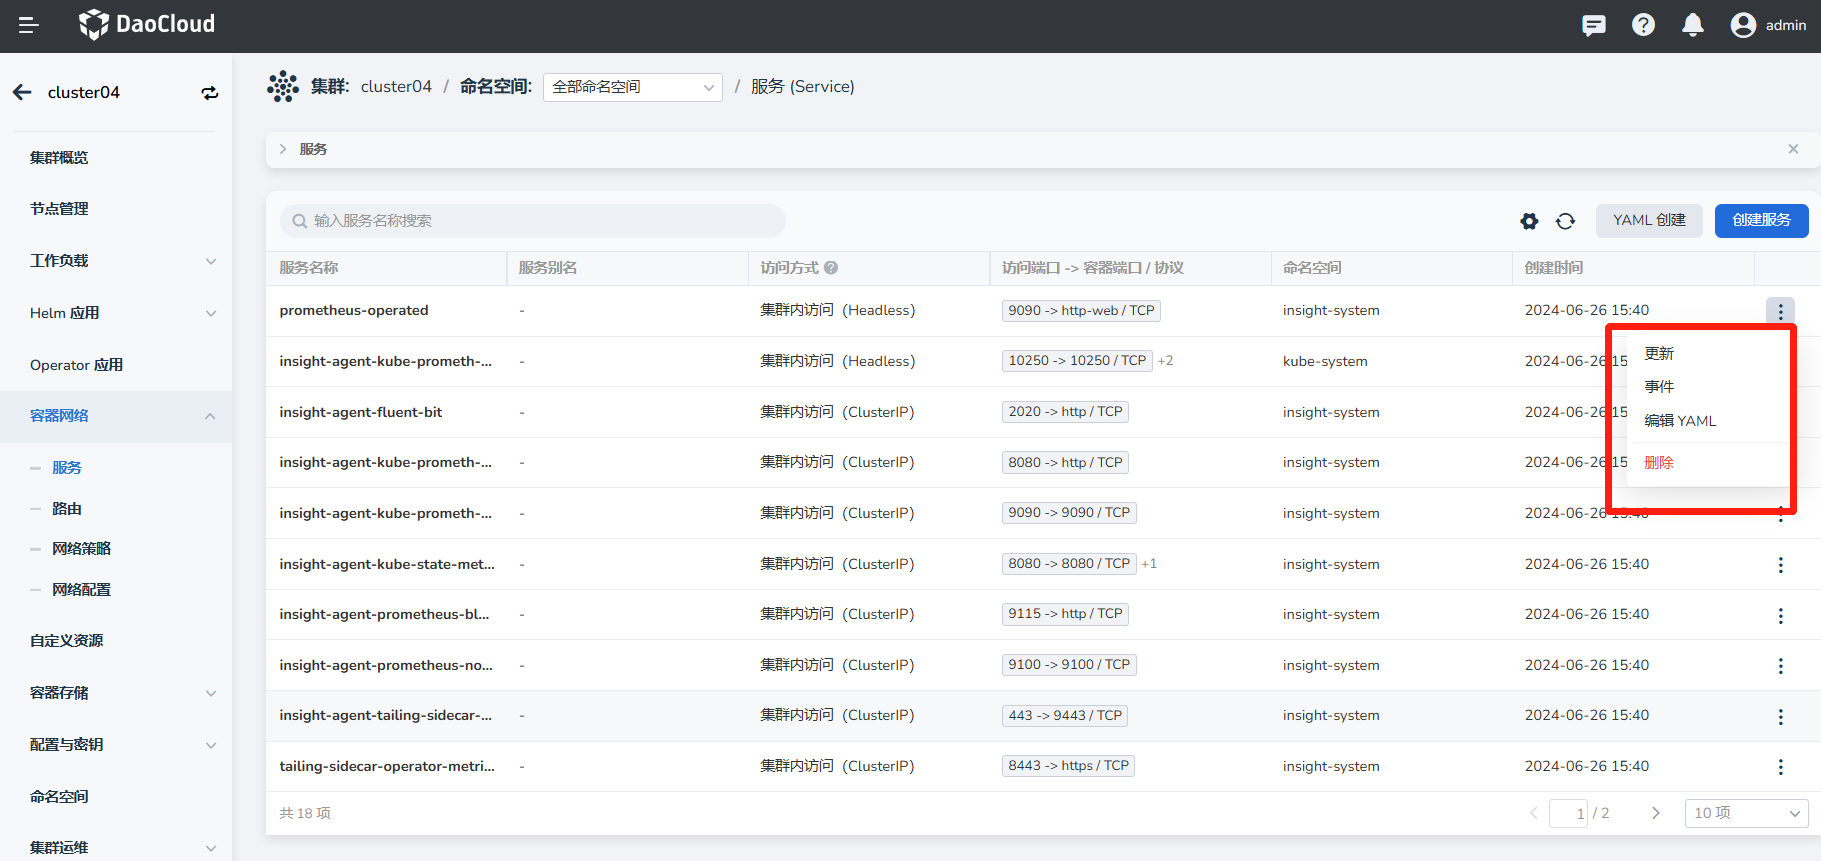Open the namespace selector dropdown
Viewport: 1821px width, 861px height.
point(632,87)
